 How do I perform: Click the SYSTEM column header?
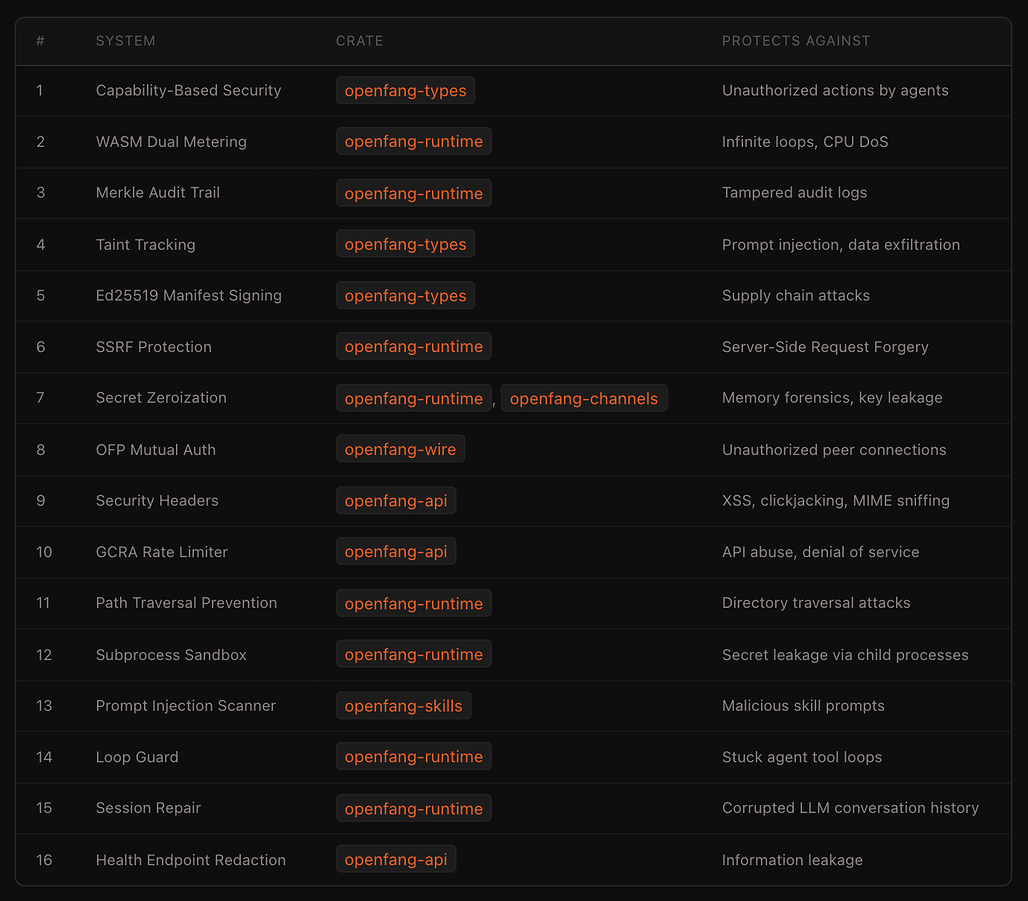coord(125,41)
